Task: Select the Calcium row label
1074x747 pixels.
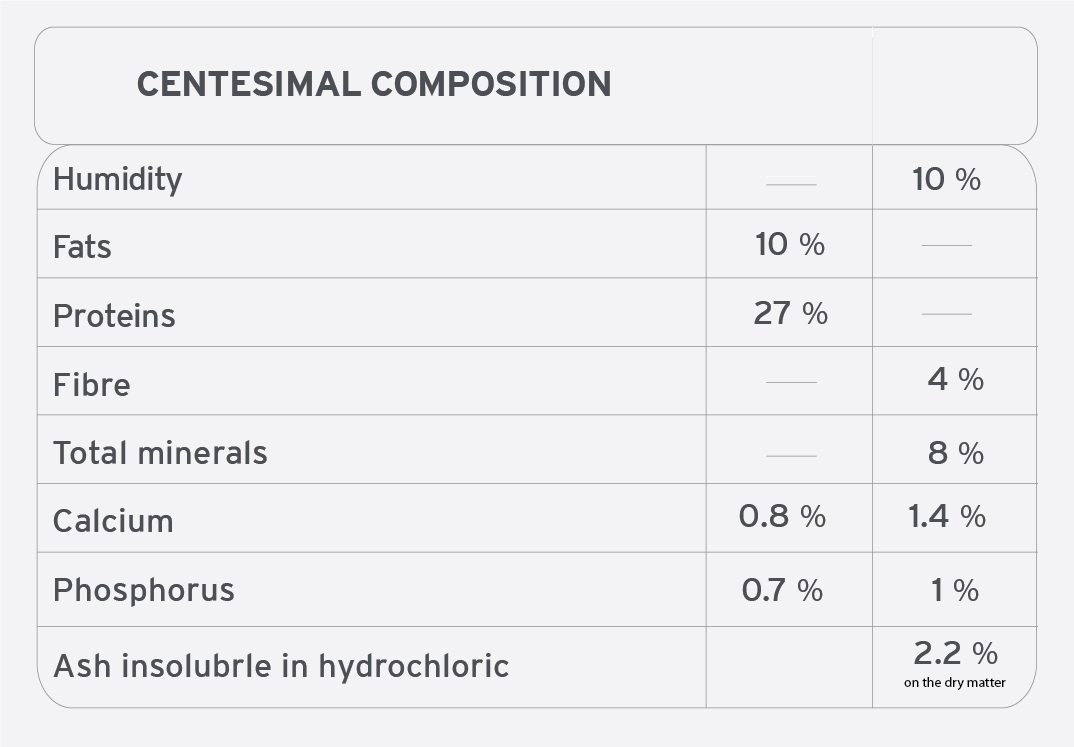Action: point(113,521)
